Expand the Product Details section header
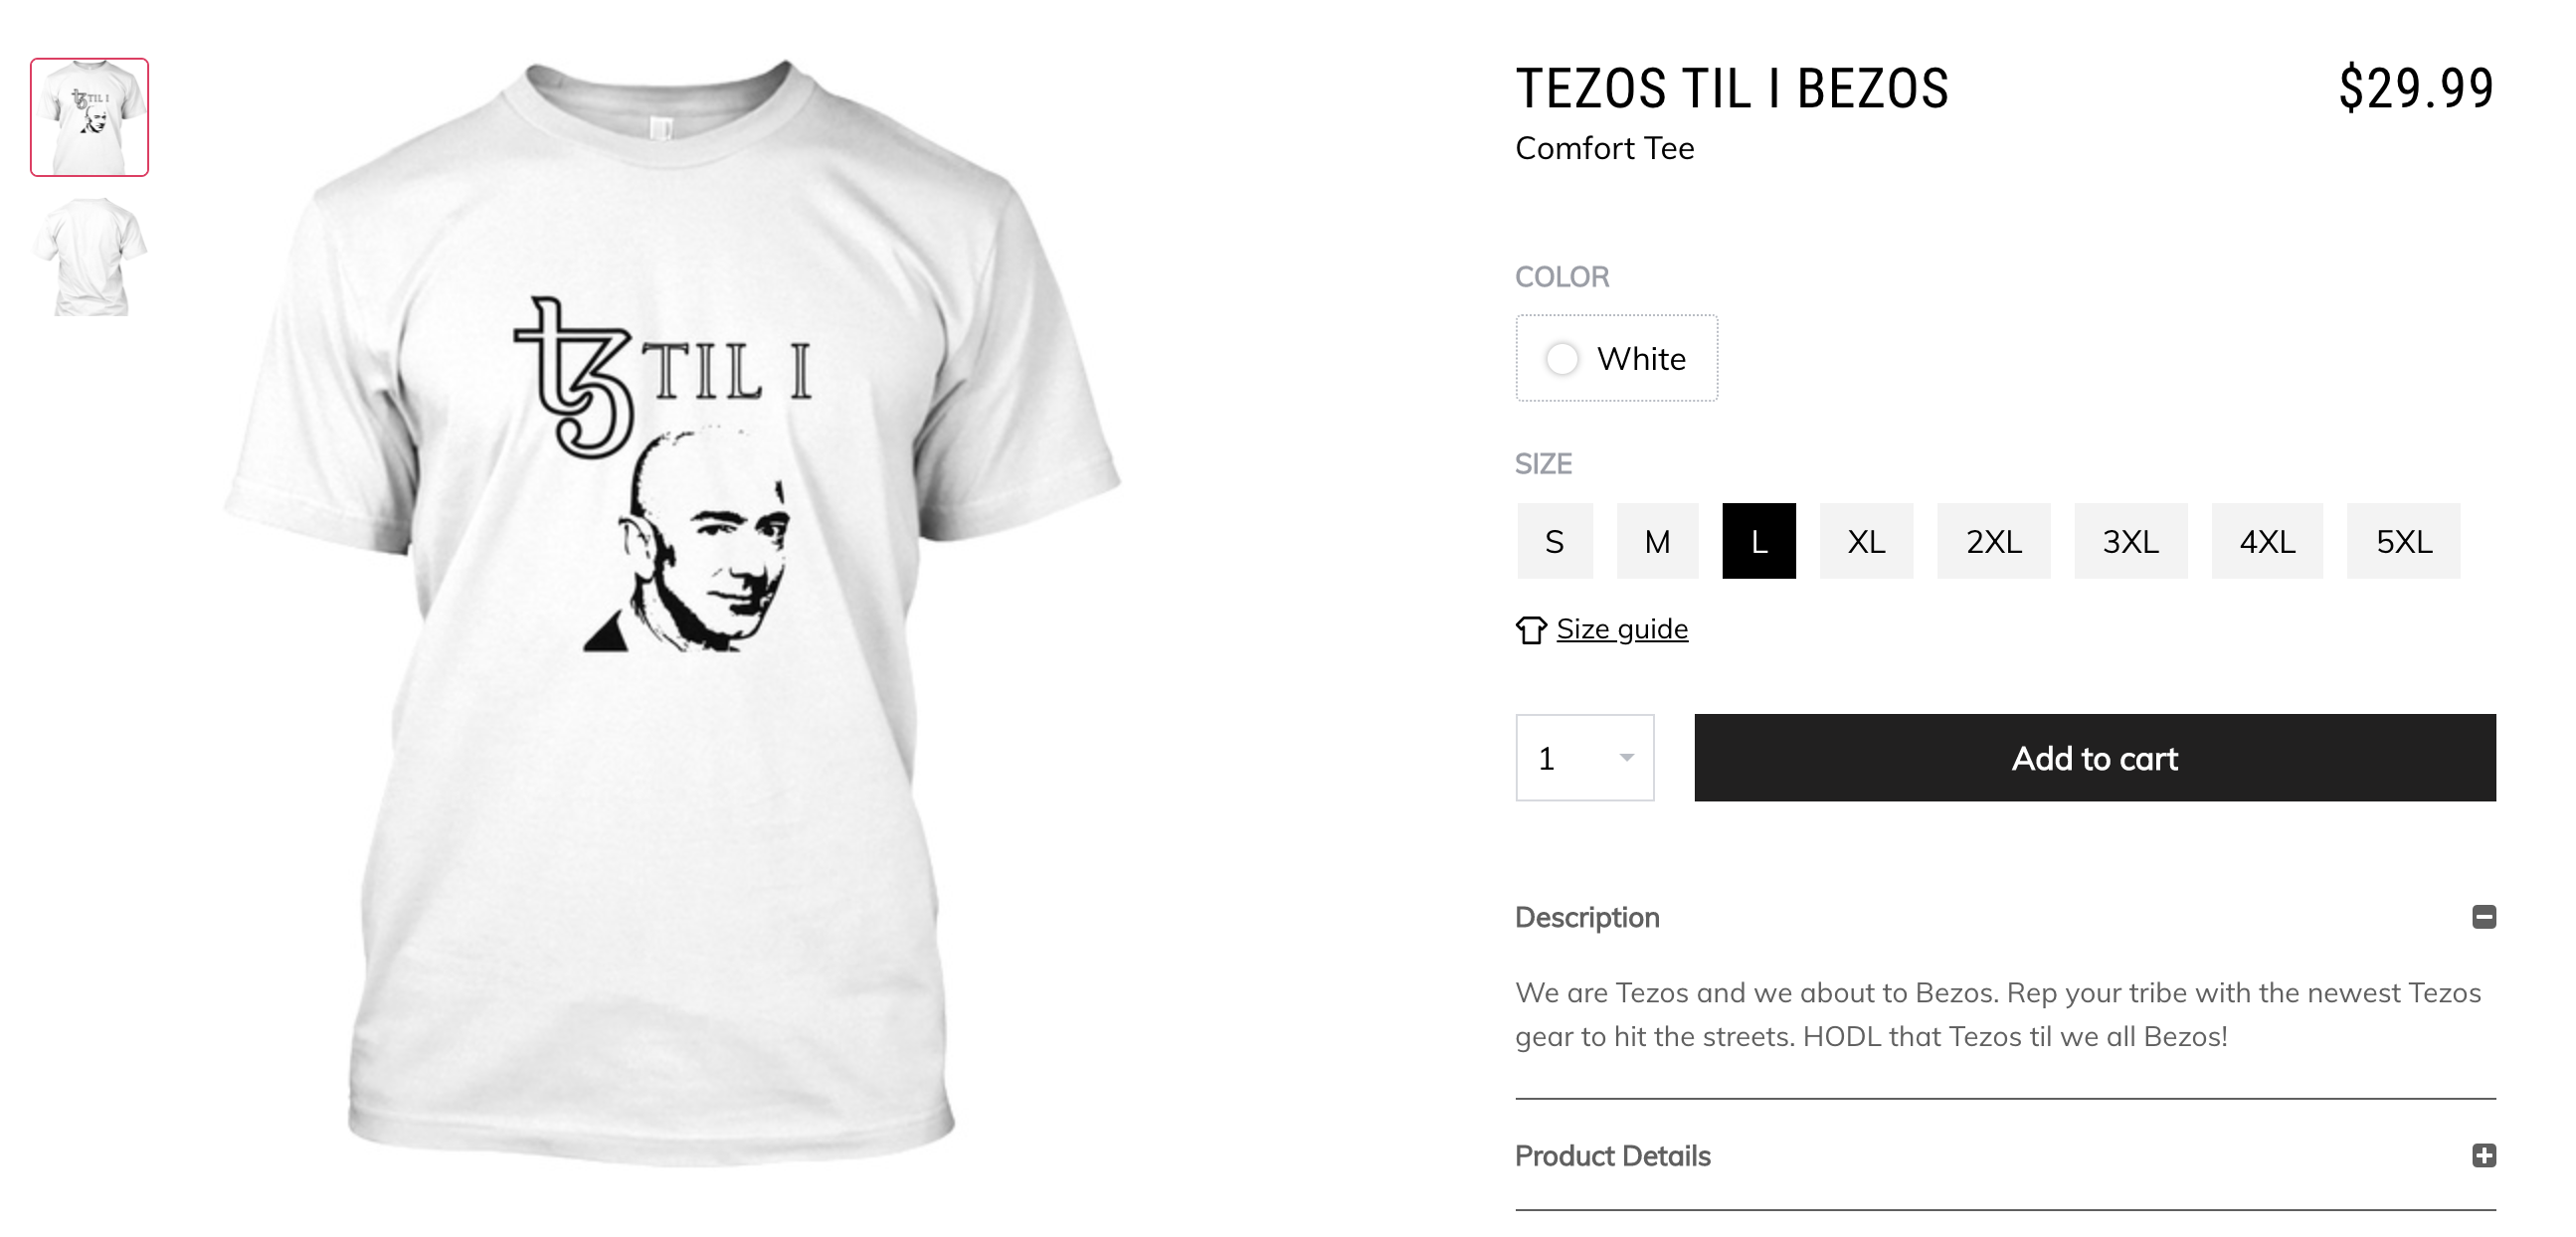 (2006, 1156)
